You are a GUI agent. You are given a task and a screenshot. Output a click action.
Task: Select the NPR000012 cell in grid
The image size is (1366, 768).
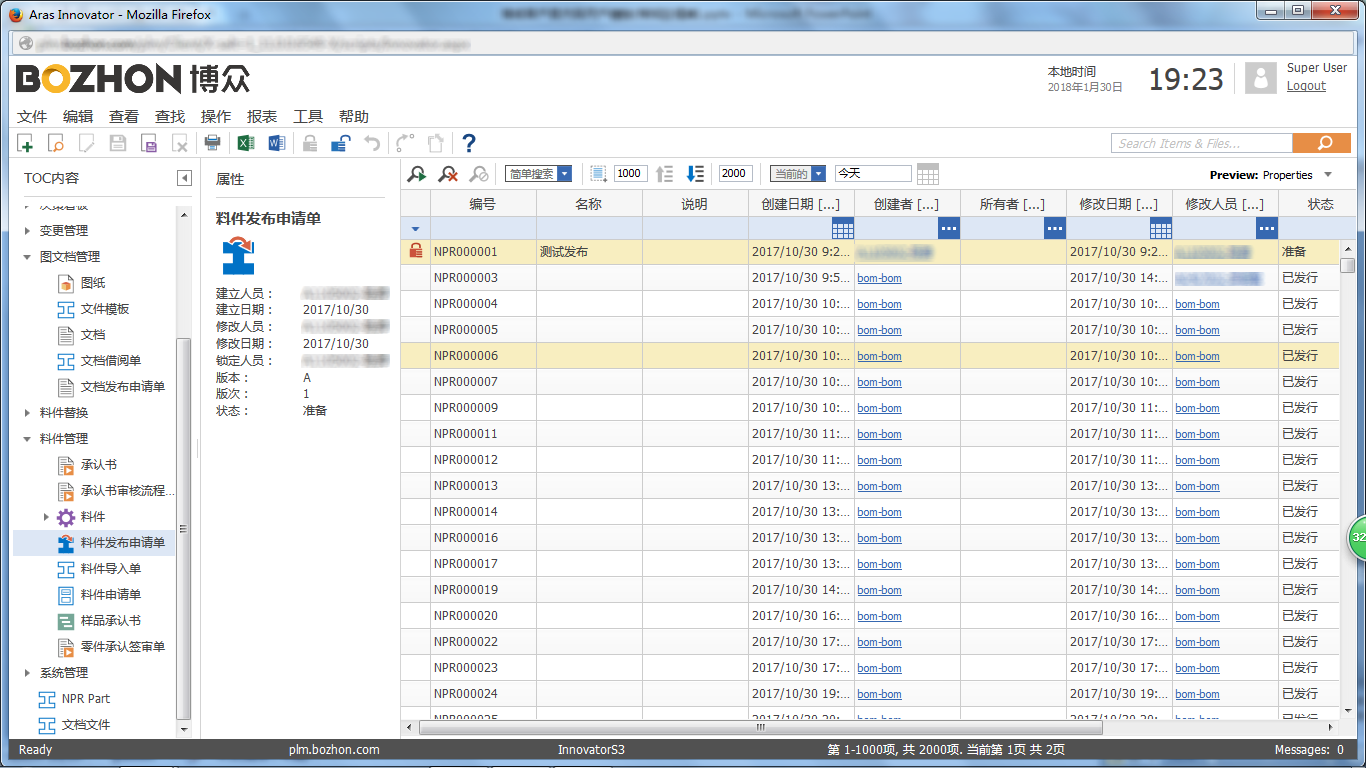pyautogui.click(x=483, y=460)
